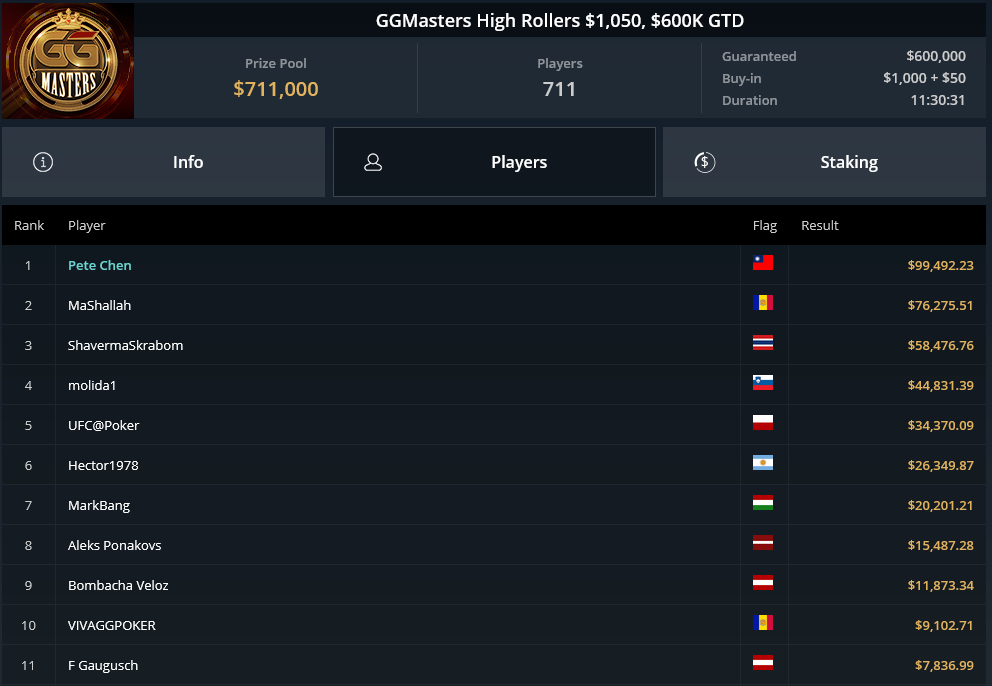The height and width of the screenshot is (686, 992).
Task: Click the $34,370.09 result value
Action: pos(940,425)
